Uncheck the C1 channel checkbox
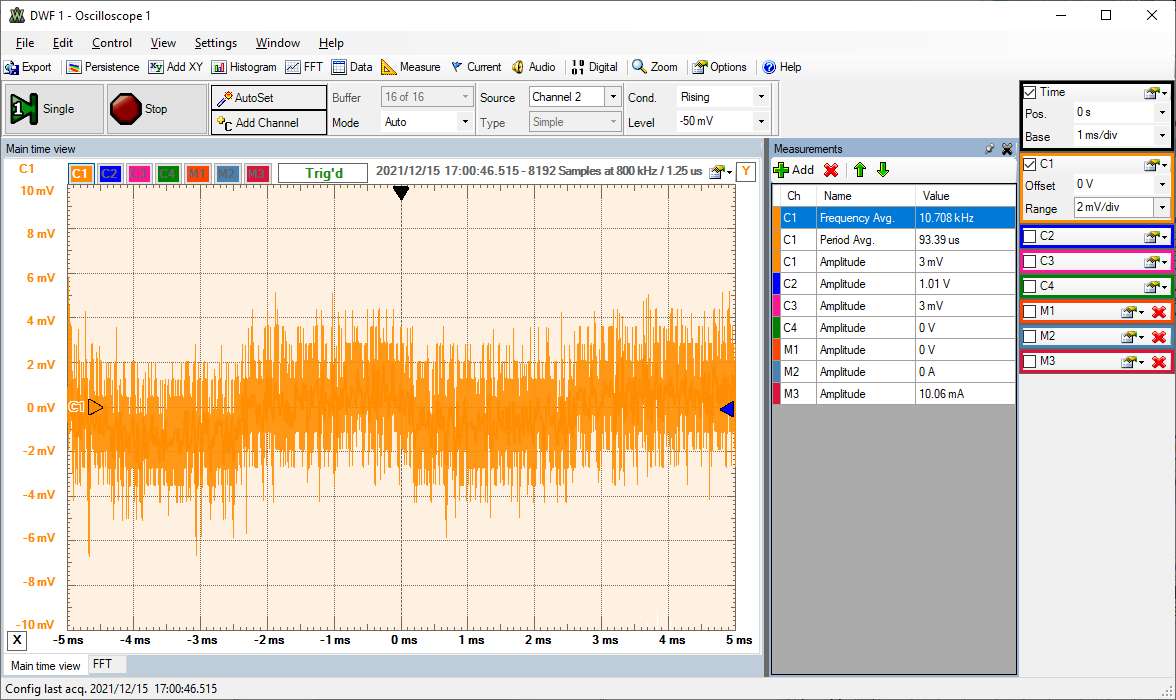This screenshot has width=1176, height=700. tap(1030, 164)
